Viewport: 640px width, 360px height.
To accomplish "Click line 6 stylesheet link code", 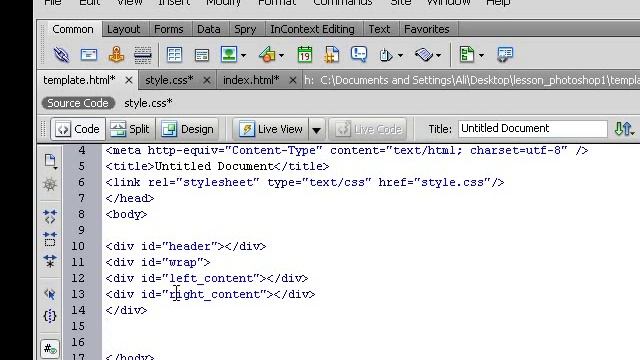I will [x=305, y=182].
